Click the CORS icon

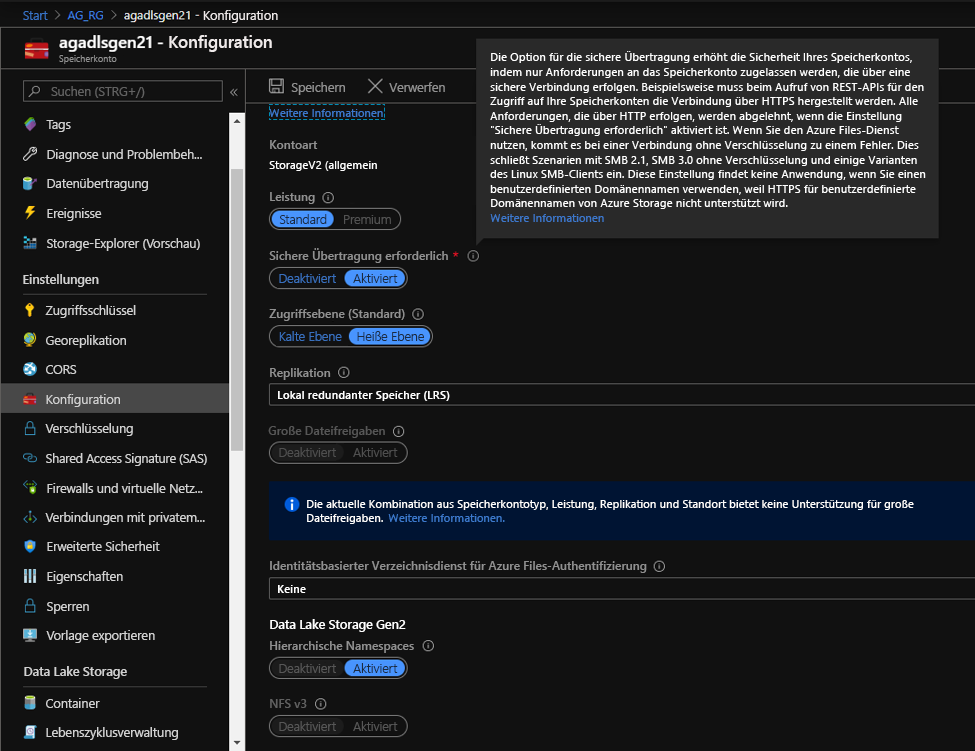[x=30, y=369]
